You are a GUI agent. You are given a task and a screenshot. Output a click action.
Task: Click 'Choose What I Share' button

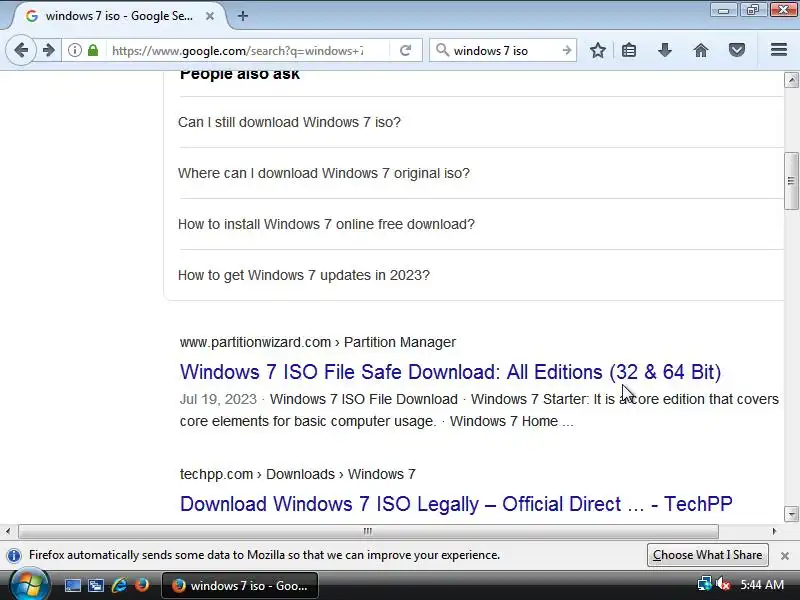point(708,555)
